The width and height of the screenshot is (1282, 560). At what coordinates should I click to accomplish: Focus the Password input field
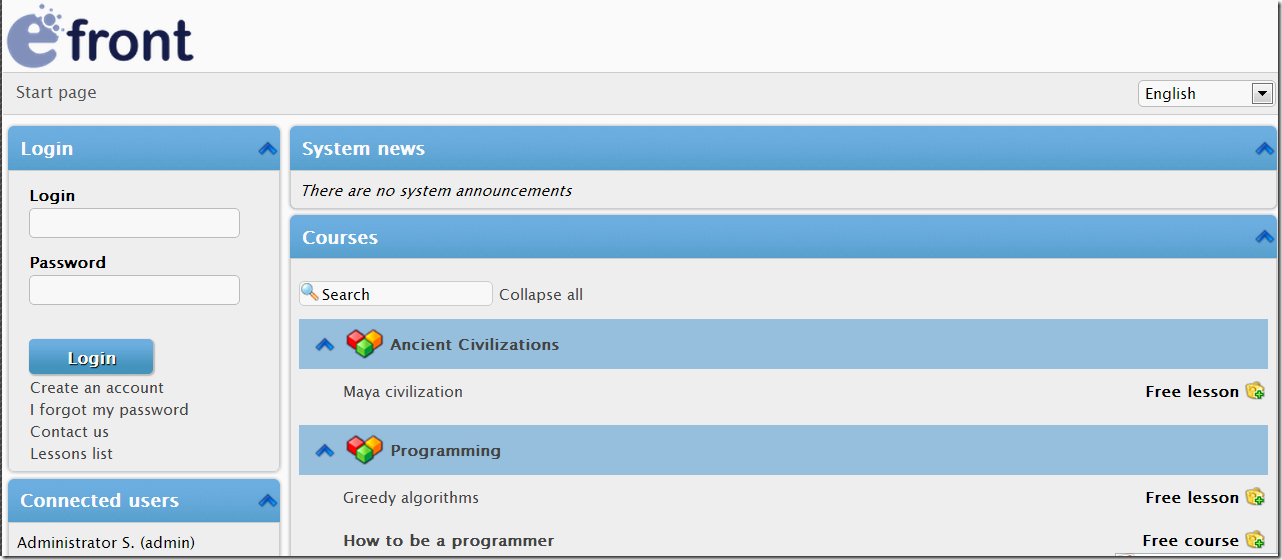click(x=134, y=290)
